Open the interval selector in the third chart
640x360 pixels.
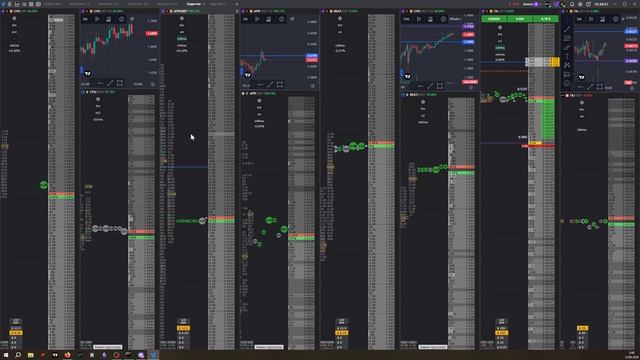click(407, 19)
